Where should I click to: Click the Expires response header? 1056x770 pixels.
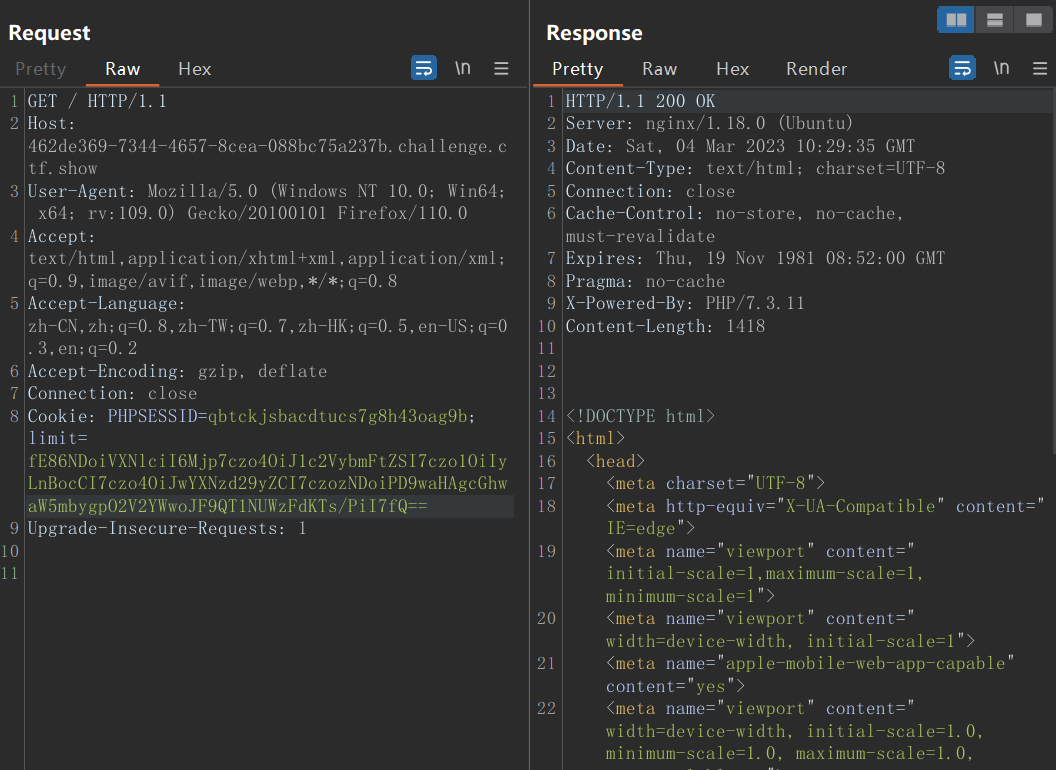click(756, 258)
